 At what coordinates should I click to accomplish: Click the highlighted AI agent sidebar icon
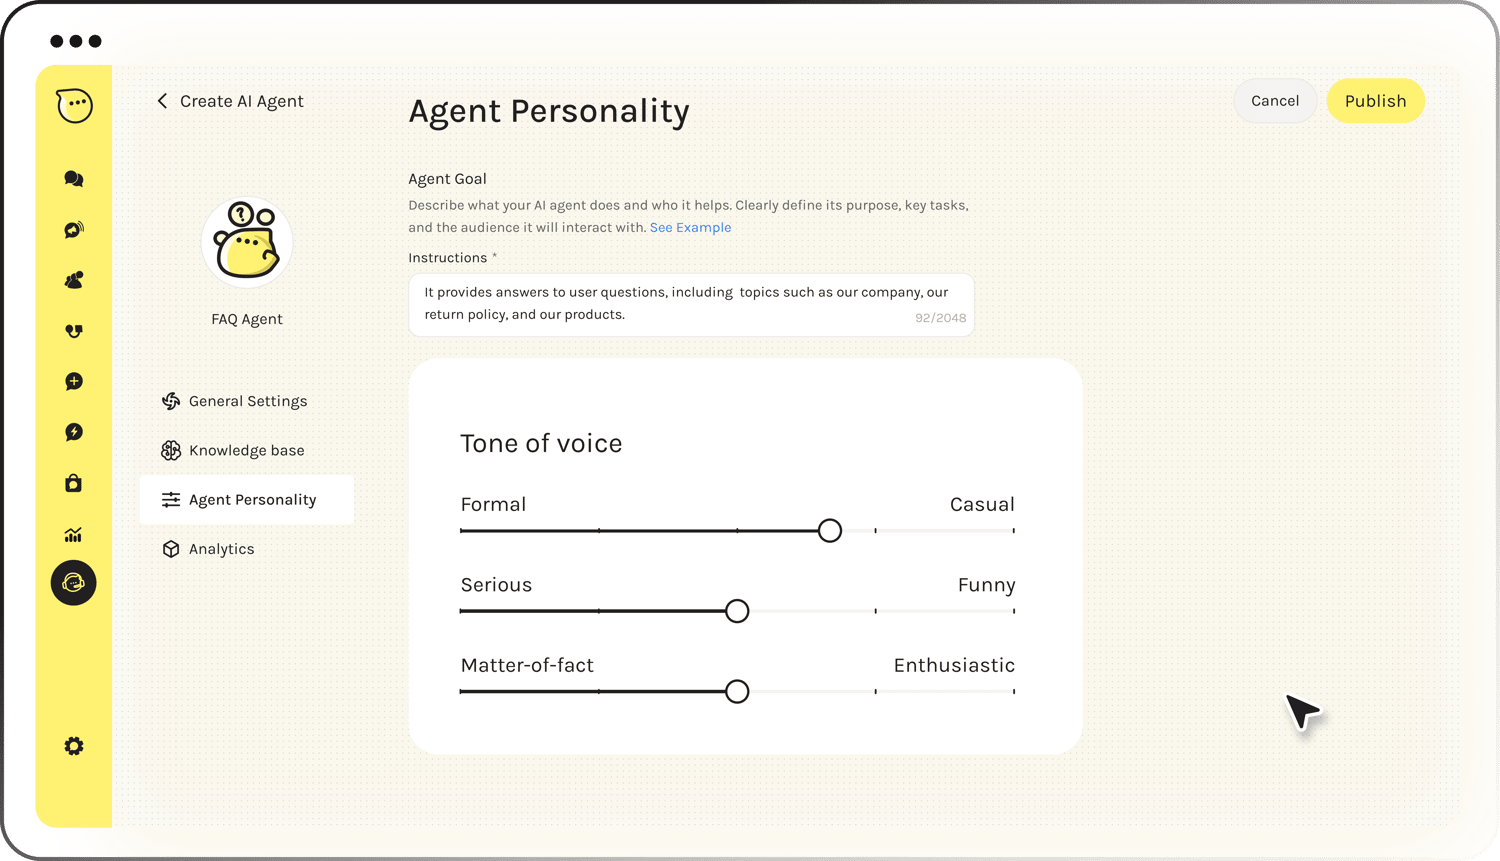click(x=73, y=582)
